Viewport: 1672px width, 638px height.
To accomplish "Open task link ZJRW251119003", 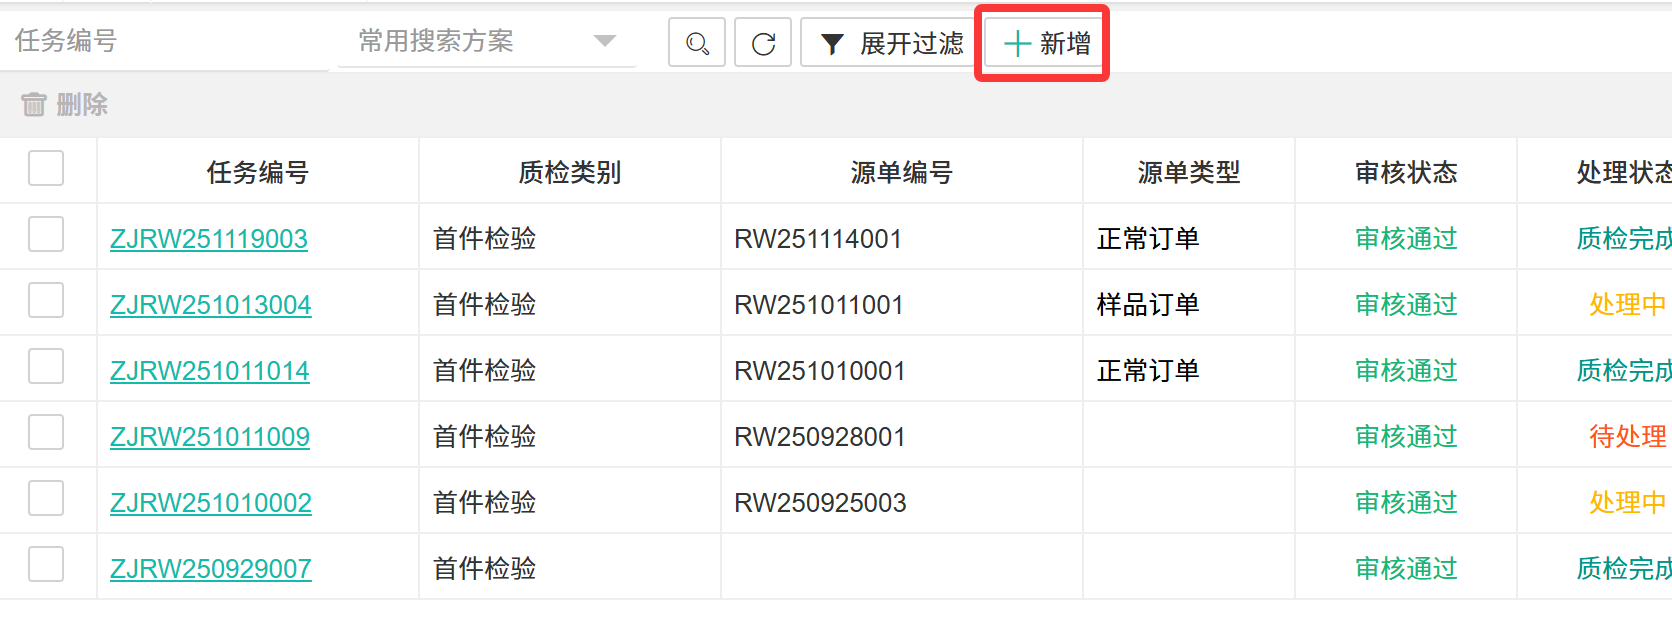I will pyautogui.click(x=209, y=239).
